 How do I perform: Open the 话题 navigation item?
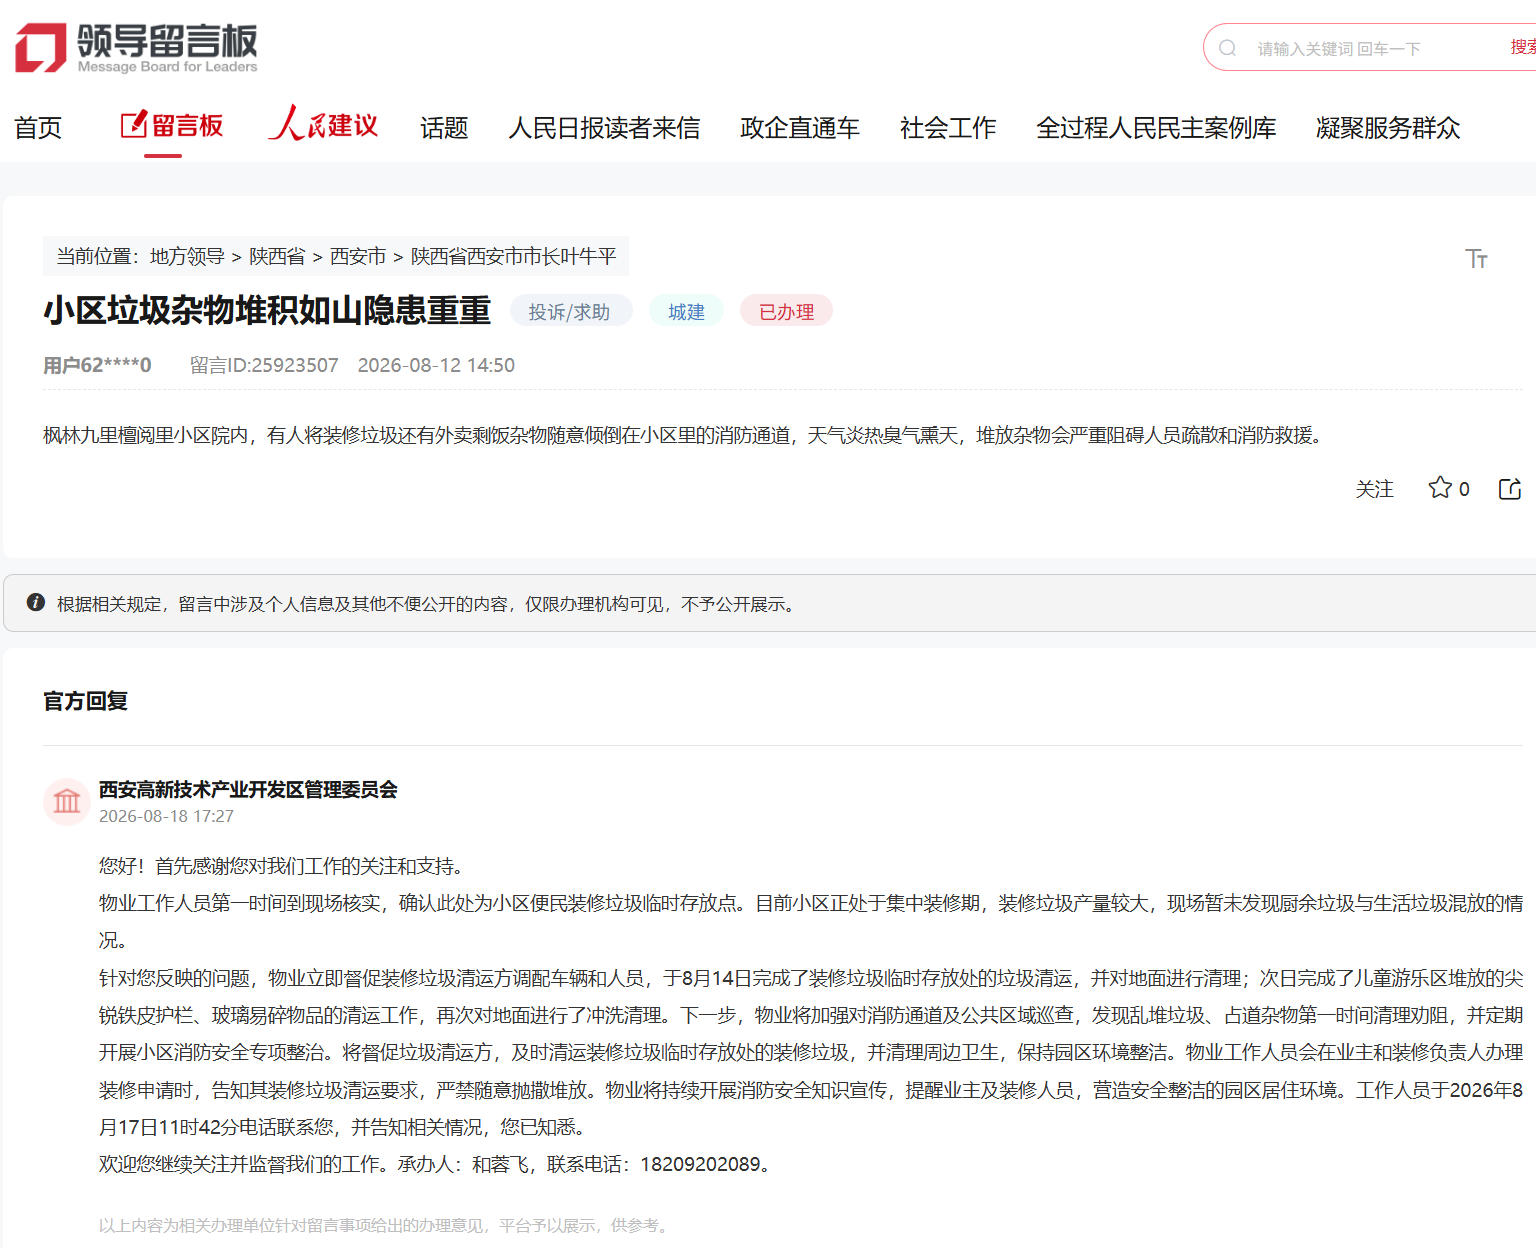click(444, 128)
